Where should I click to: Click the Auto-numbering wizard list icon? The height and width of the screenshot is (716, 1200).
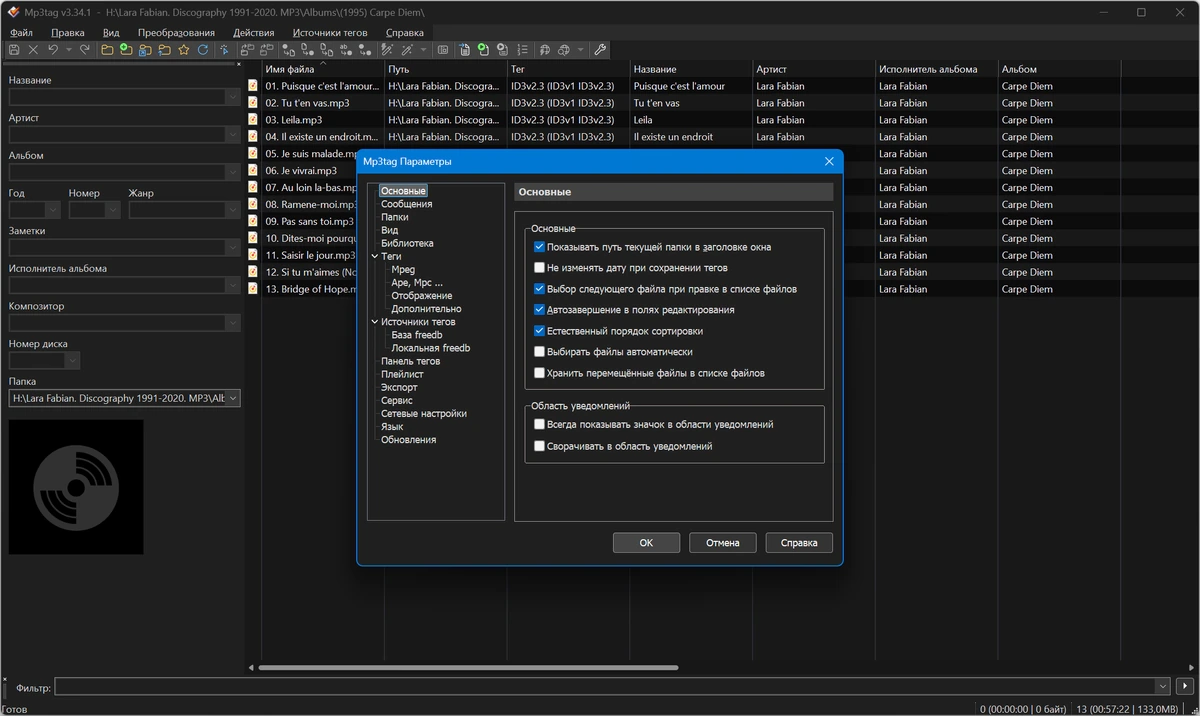[x=522, y=49]
